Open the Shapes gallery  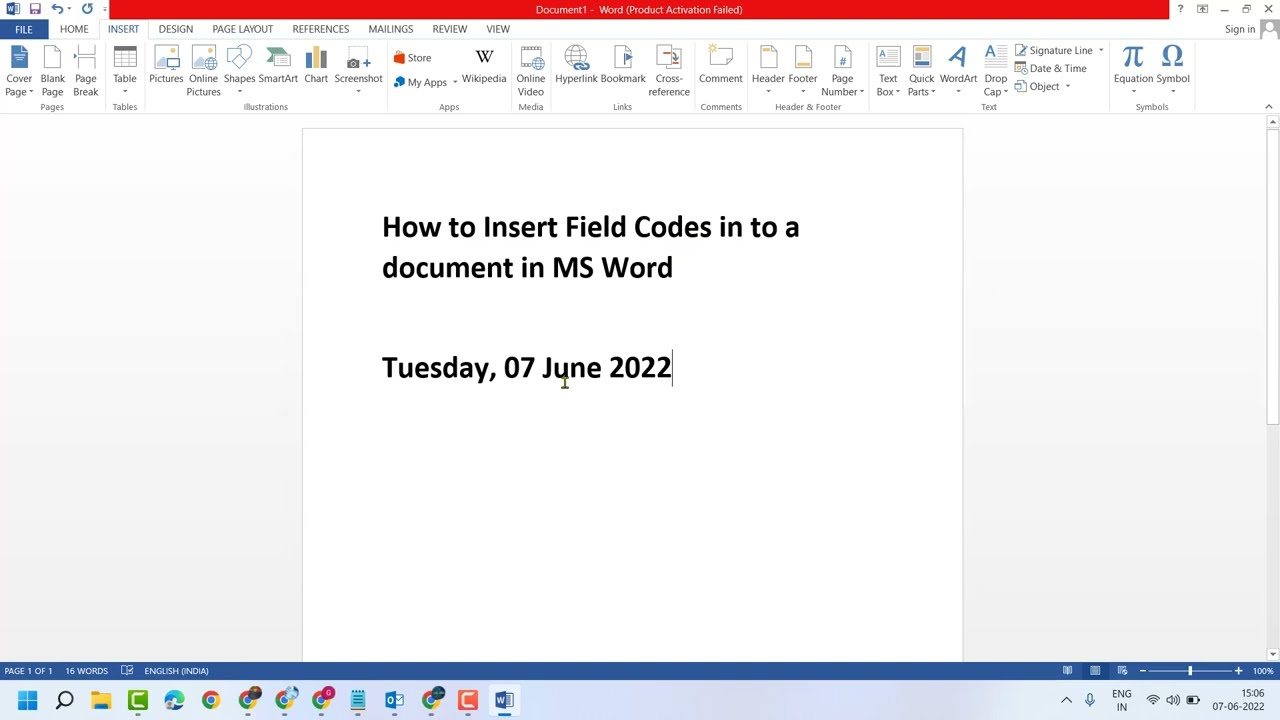tap(239, 71)
